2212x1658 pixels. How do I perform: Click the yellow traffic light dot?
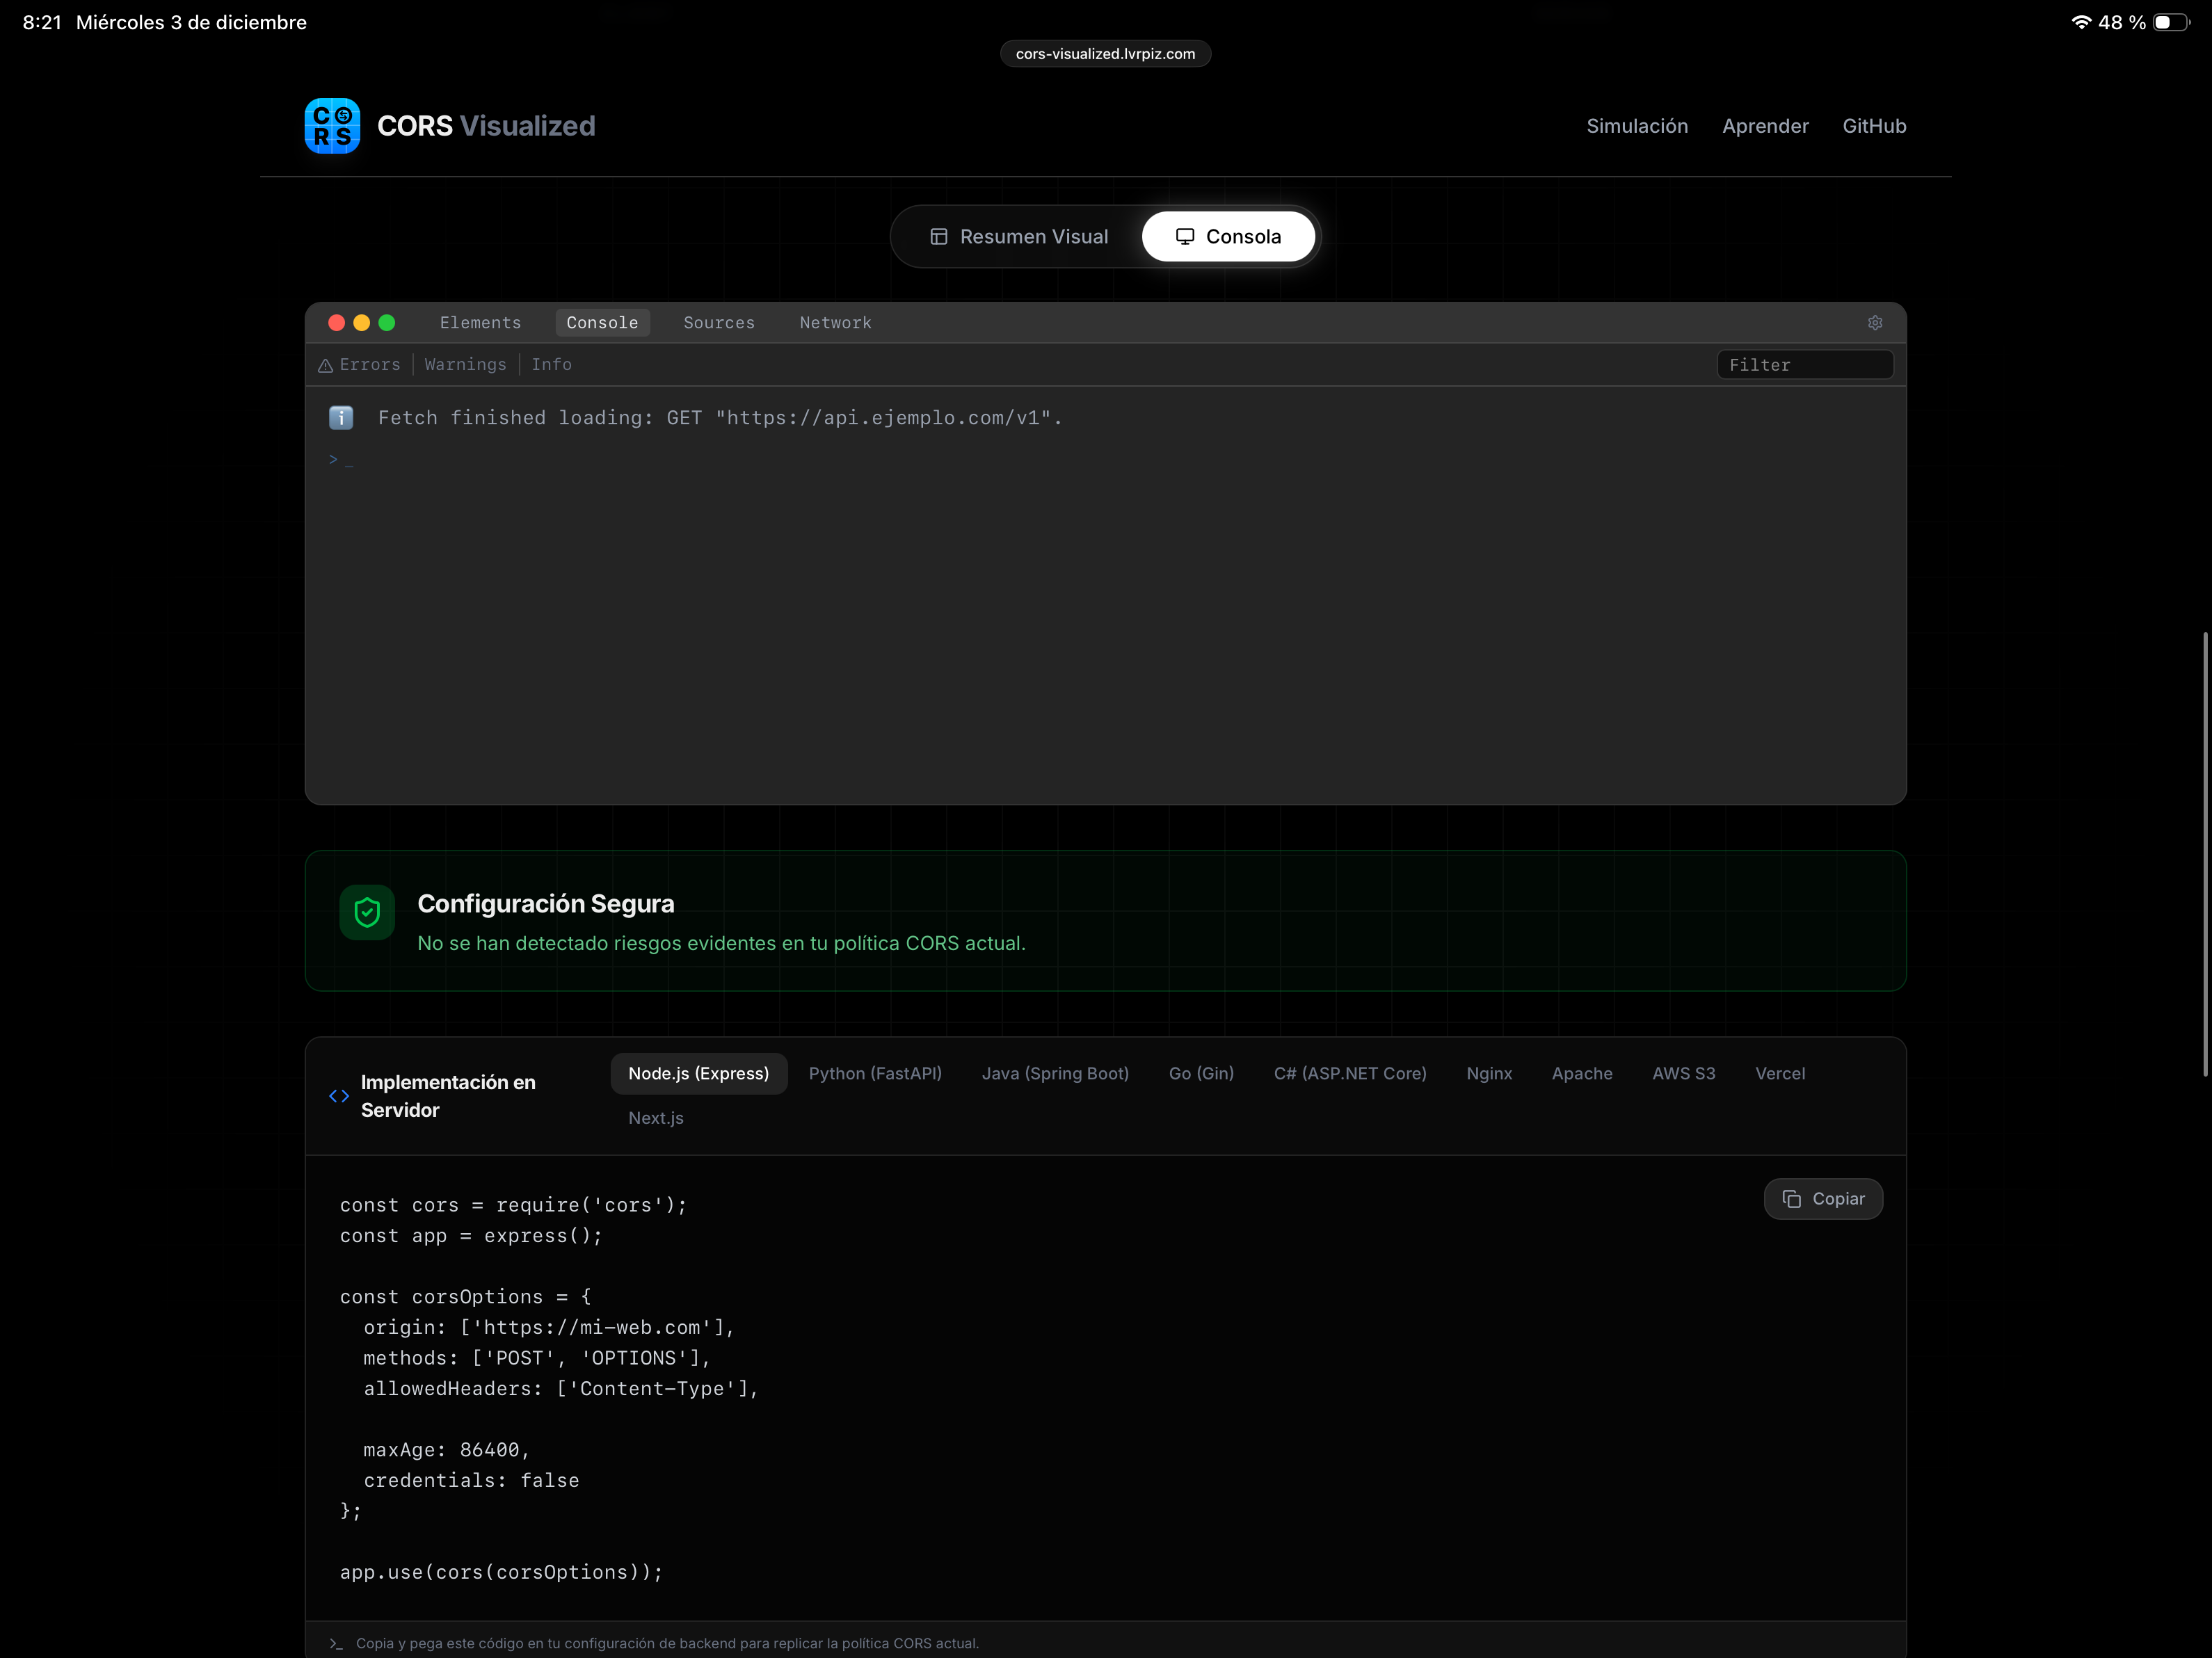(362, 323)
